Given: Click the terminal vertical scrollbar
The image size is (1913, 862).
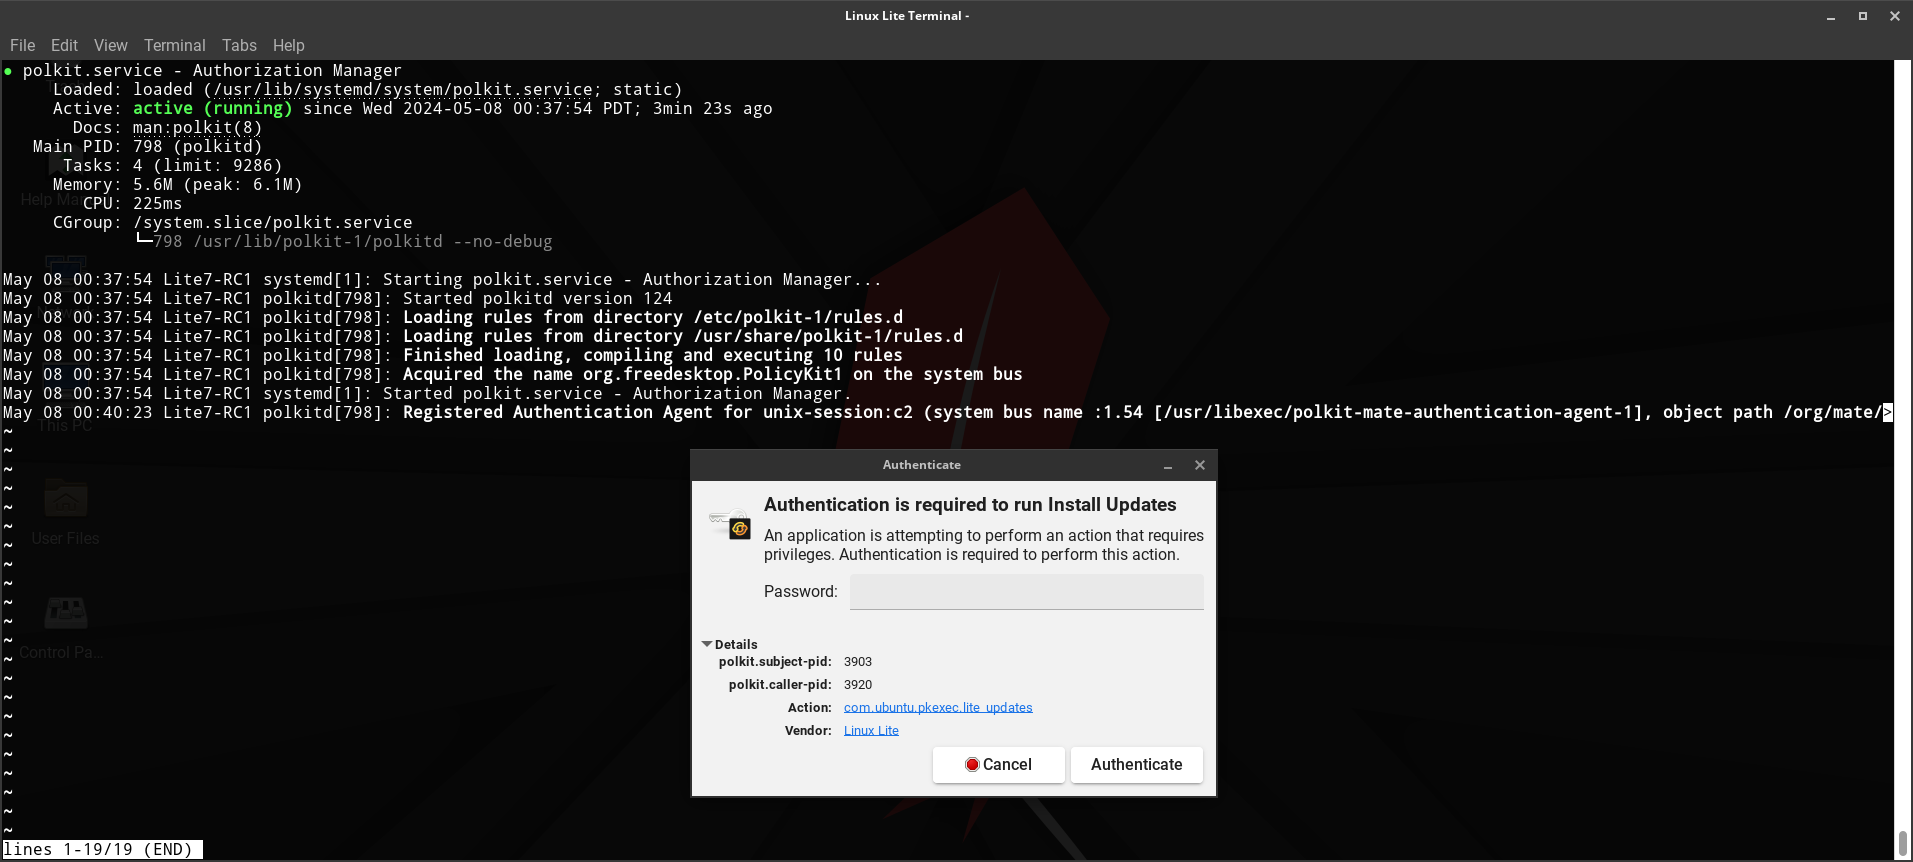Looking at the screenshot, I should coord(1902,450).
